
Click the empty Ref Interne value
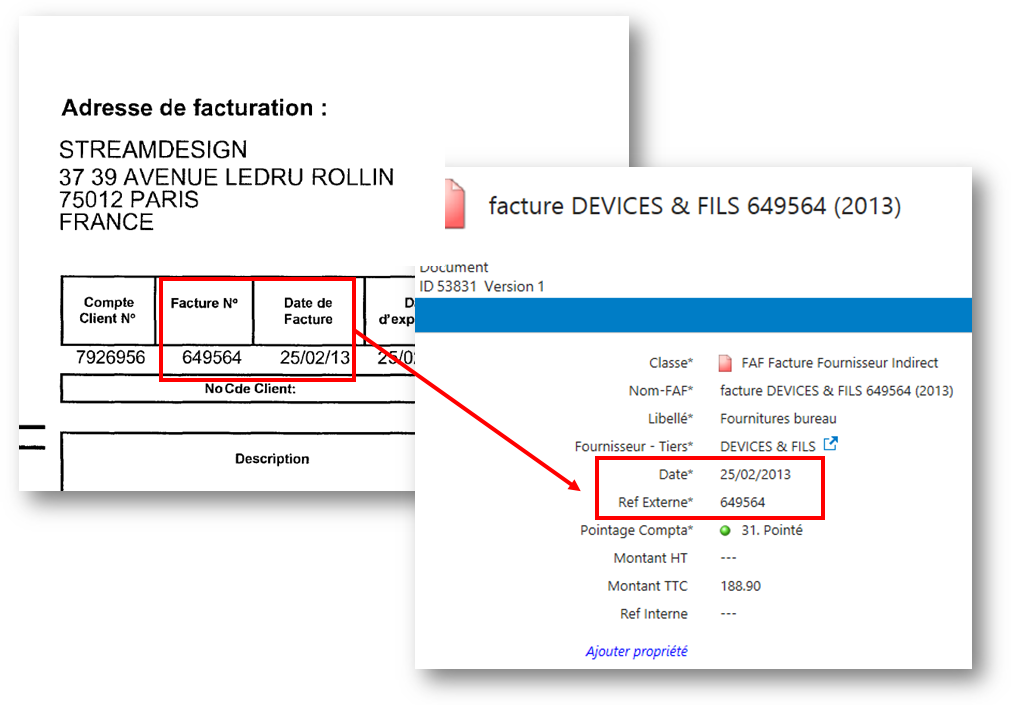728,614
